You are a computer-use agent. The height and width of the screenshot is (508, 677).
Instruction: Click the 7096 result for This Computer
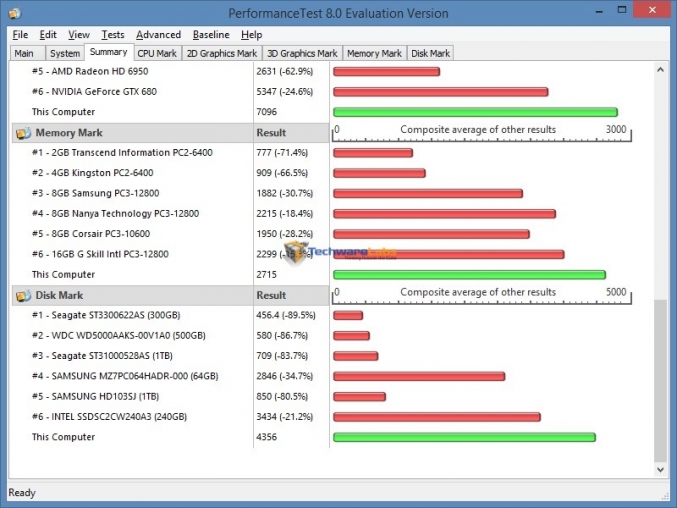[266, 112]
